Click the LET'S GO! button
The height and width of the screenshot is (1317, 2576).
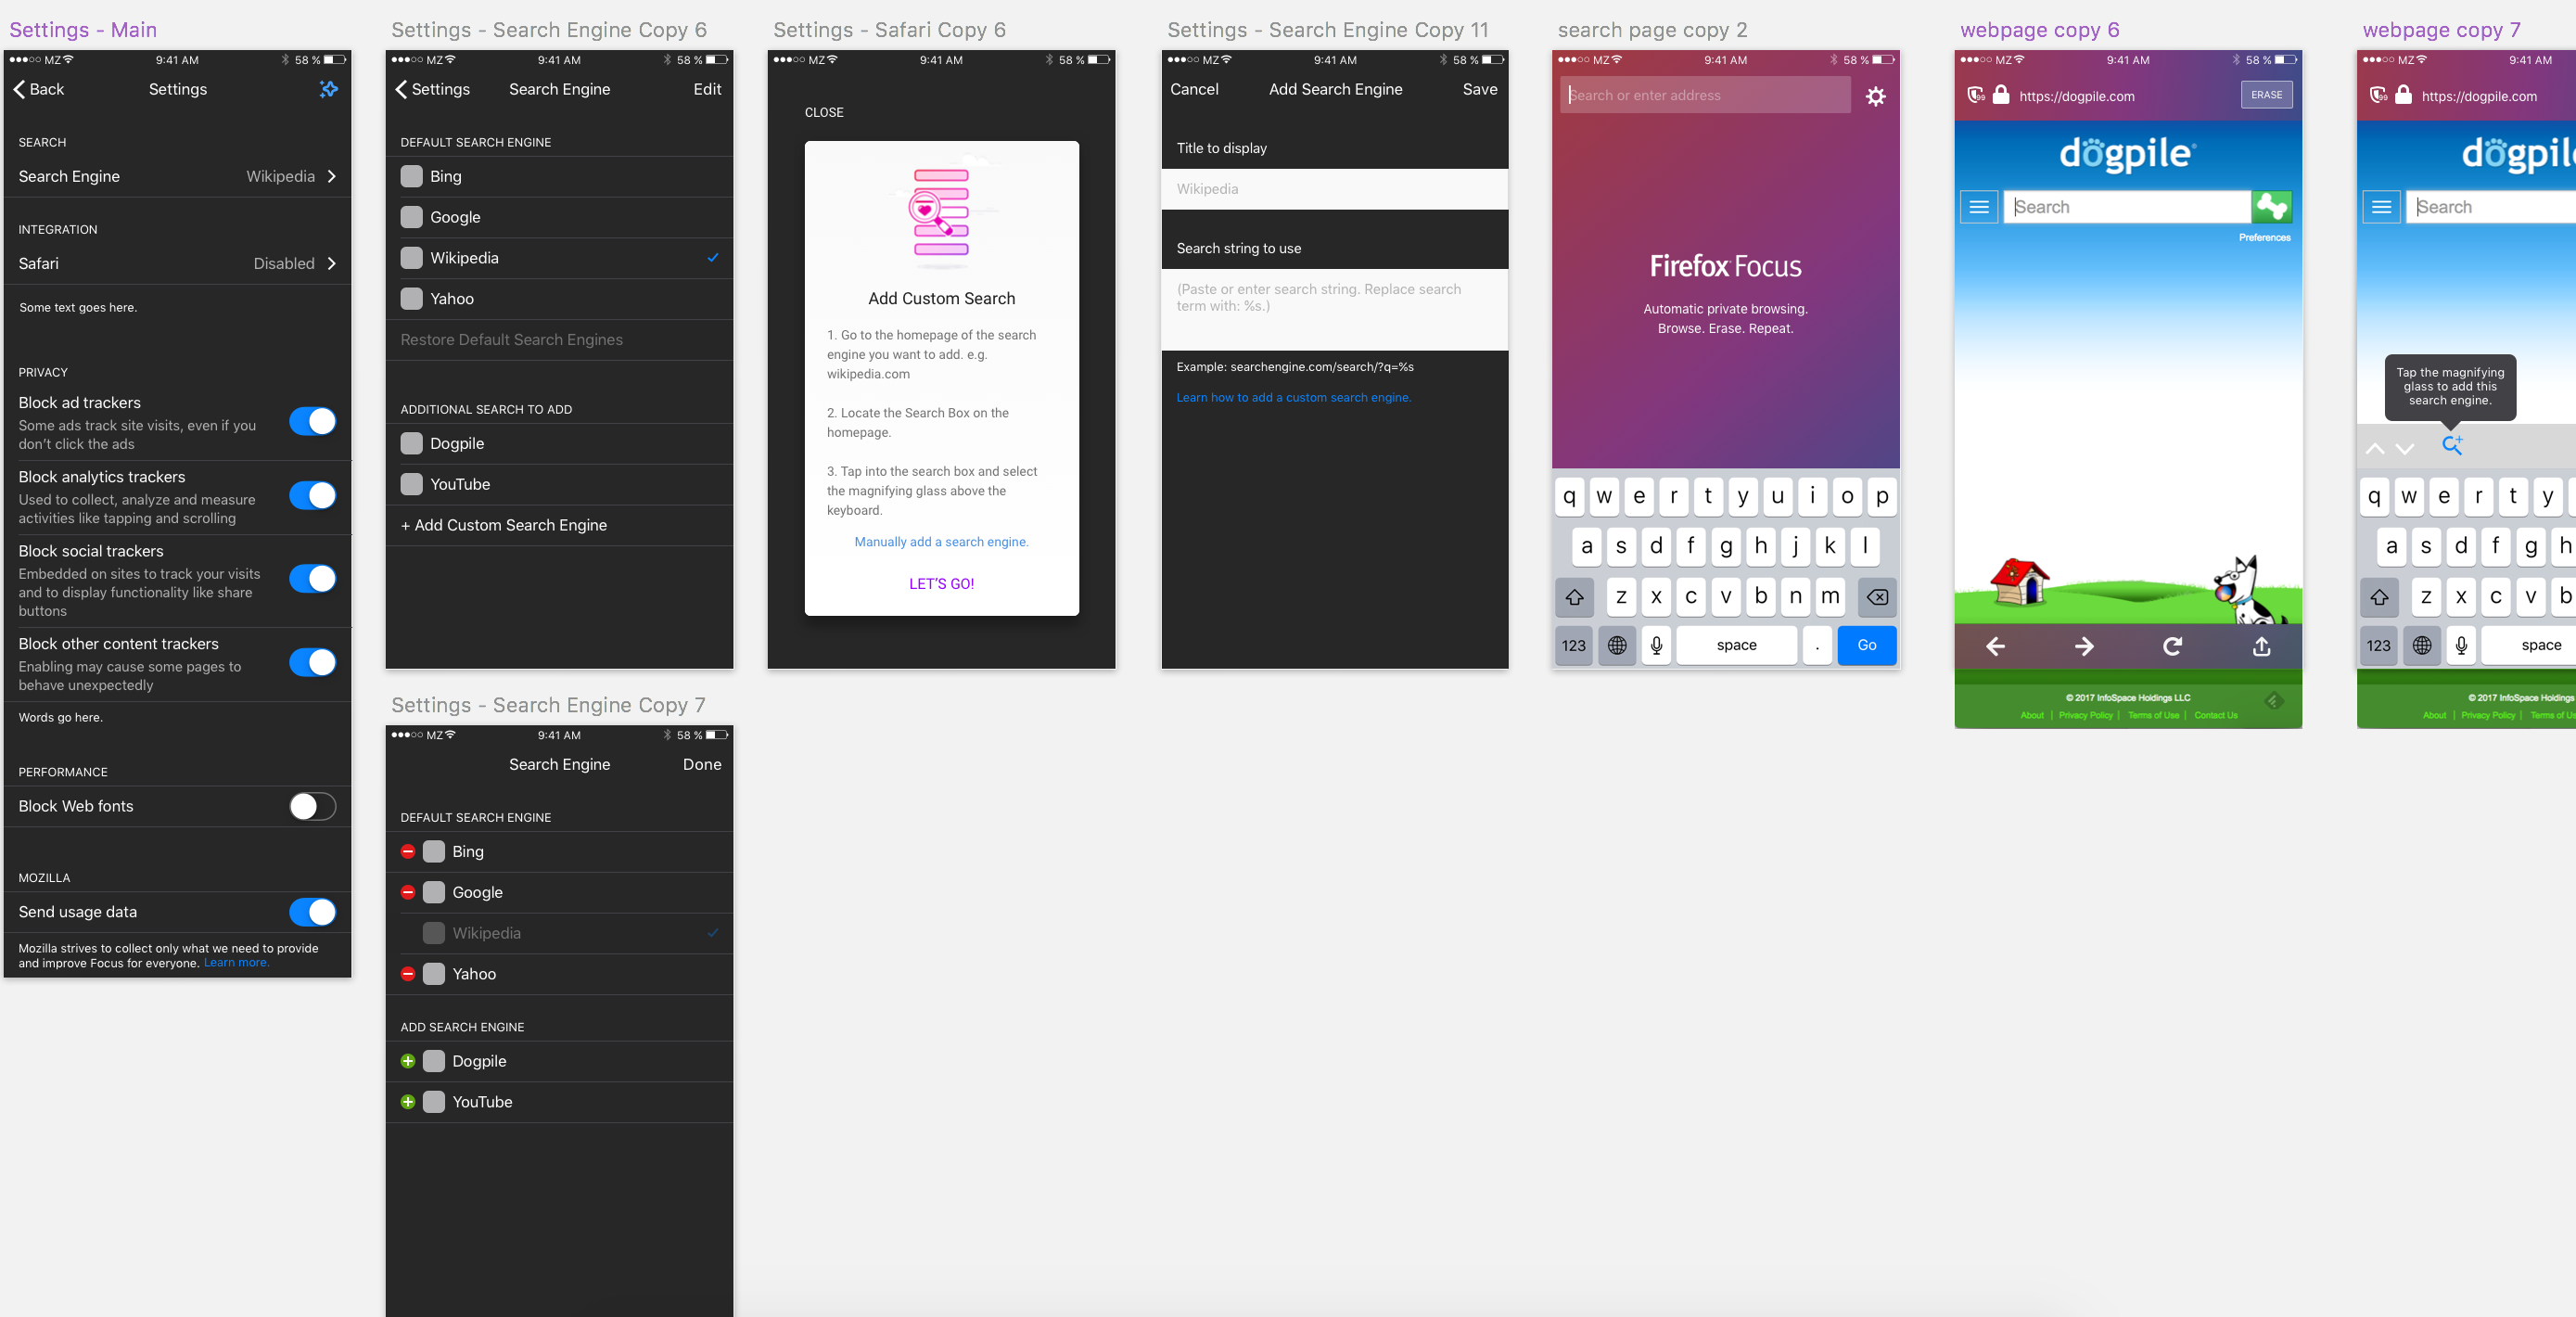(x=941, y=584)
